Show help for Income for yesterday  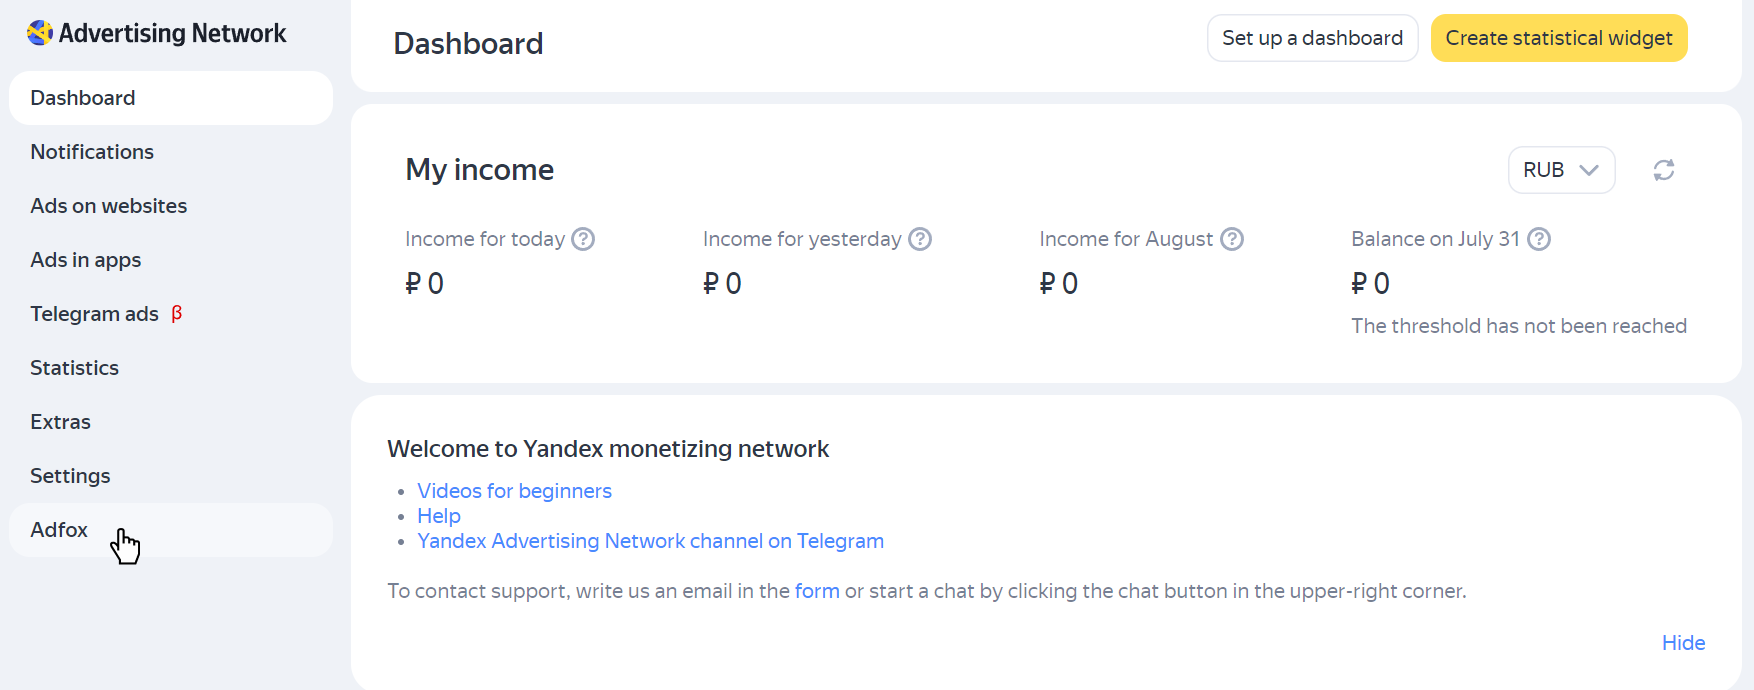[x=920, y=239]
